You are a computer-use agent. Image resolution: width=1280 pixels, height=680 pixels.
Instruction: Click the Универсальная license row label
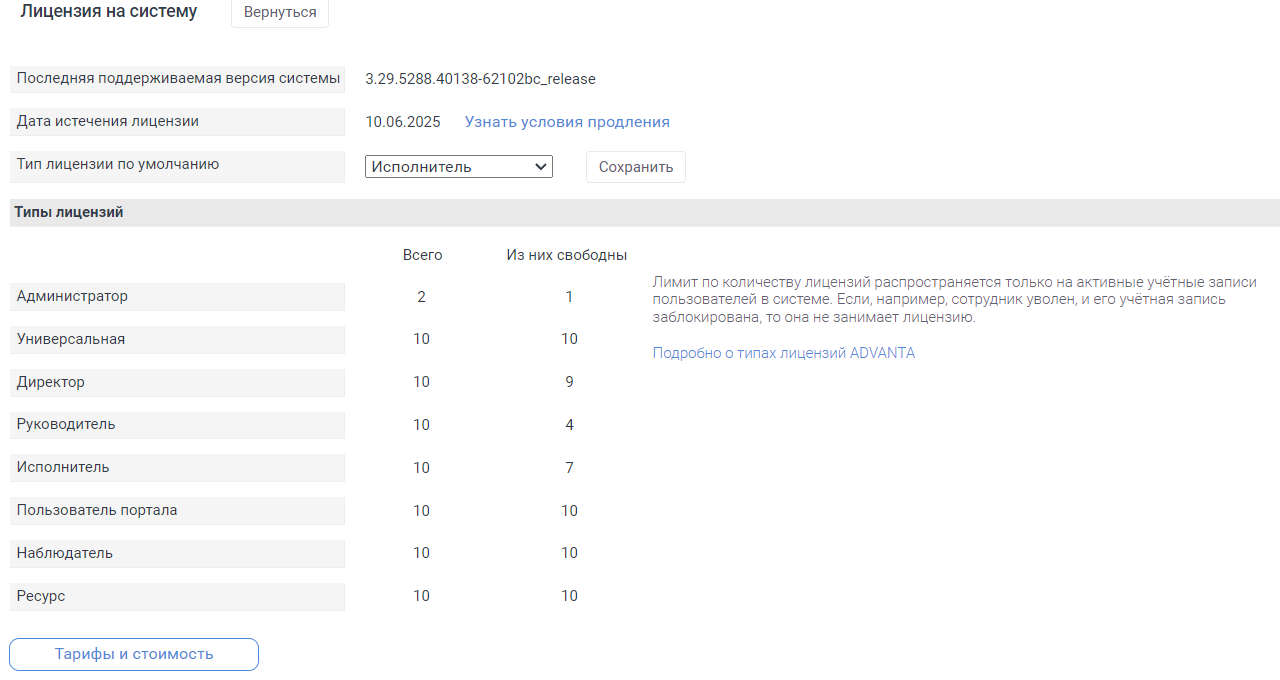(x=71, y=339)
